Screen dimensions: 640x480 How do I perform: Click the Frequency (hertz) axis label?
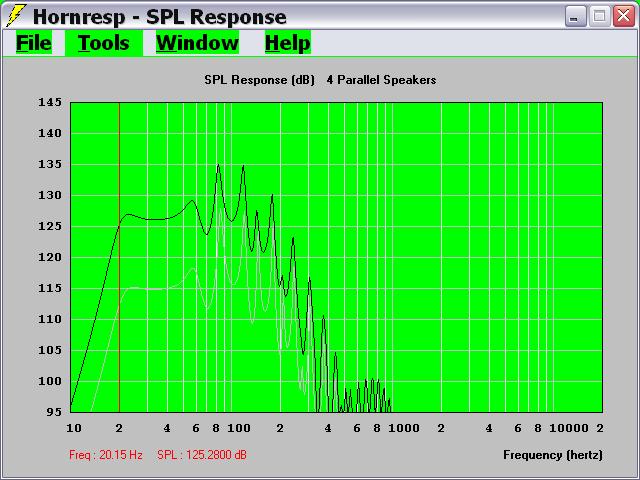(553, 455)
